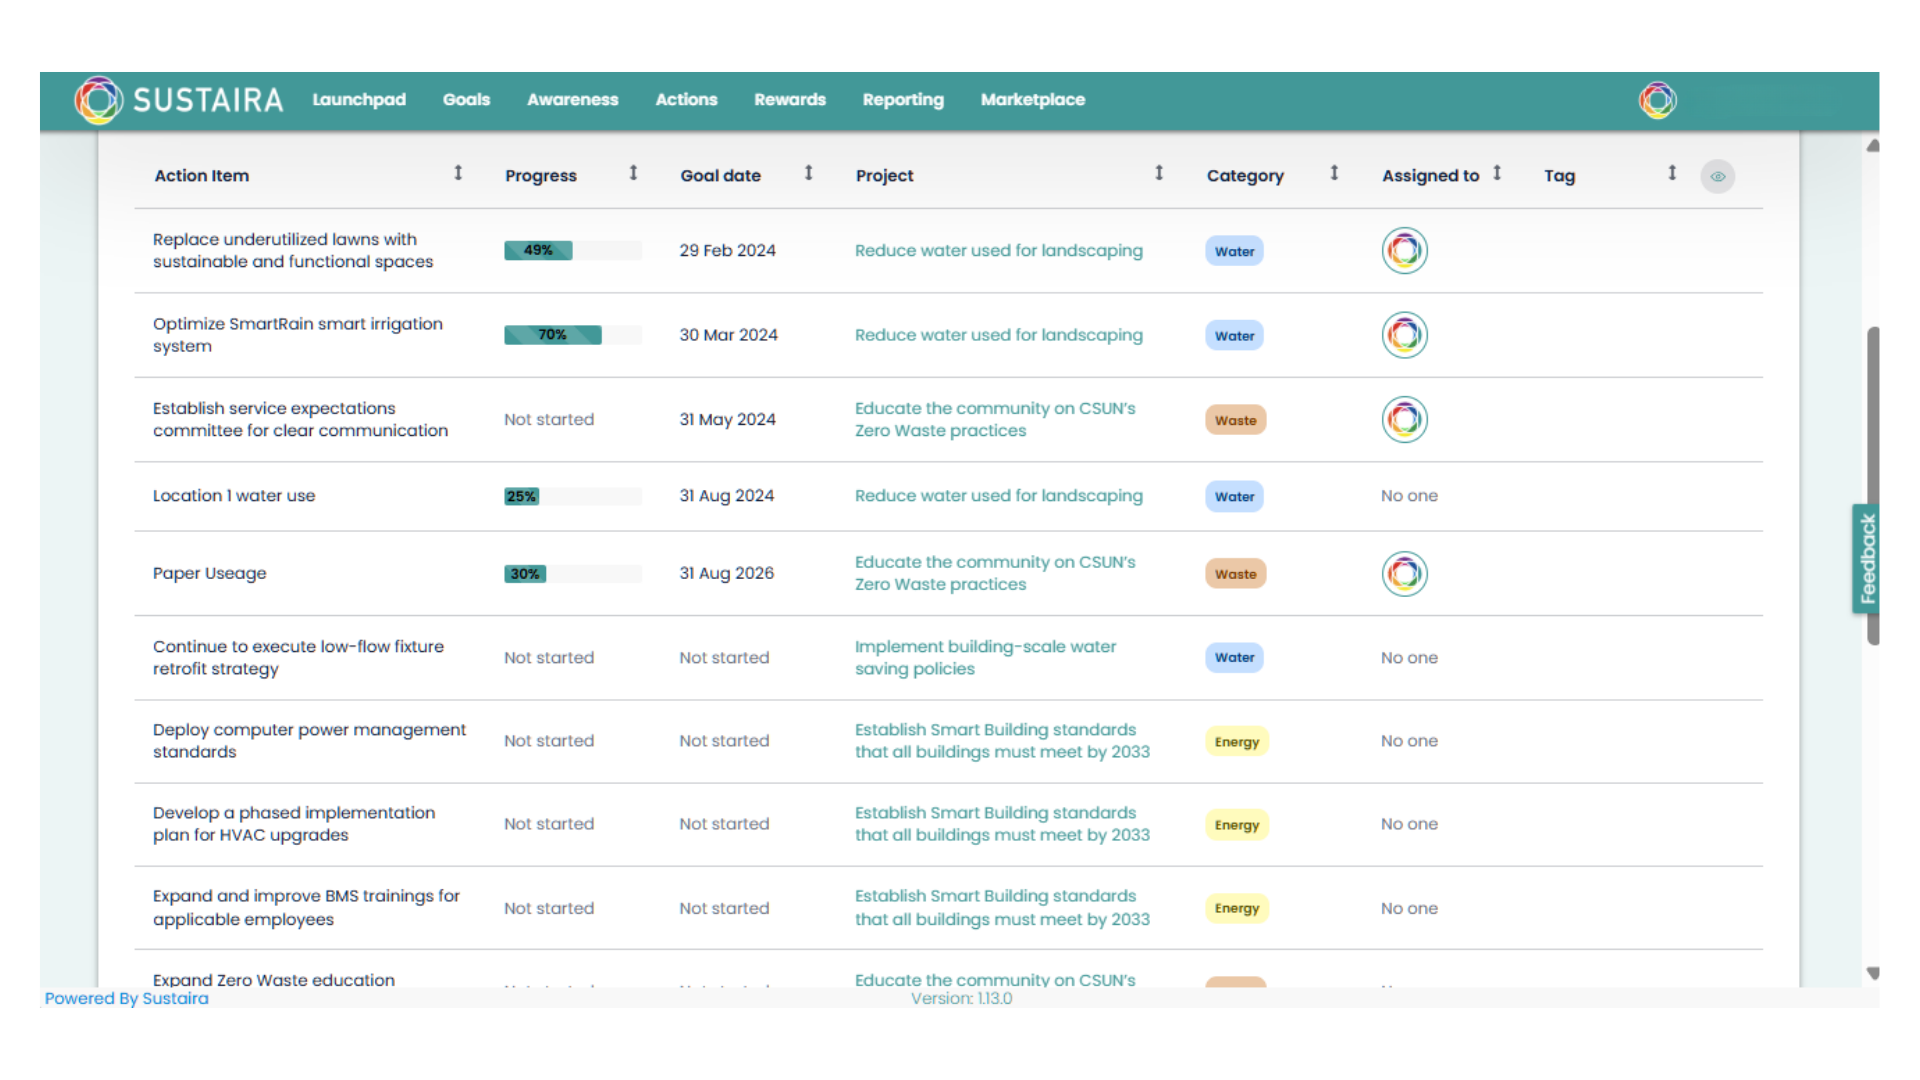Click assignee avatar on Optimize SmartRain row

(x=1404, y=335)
